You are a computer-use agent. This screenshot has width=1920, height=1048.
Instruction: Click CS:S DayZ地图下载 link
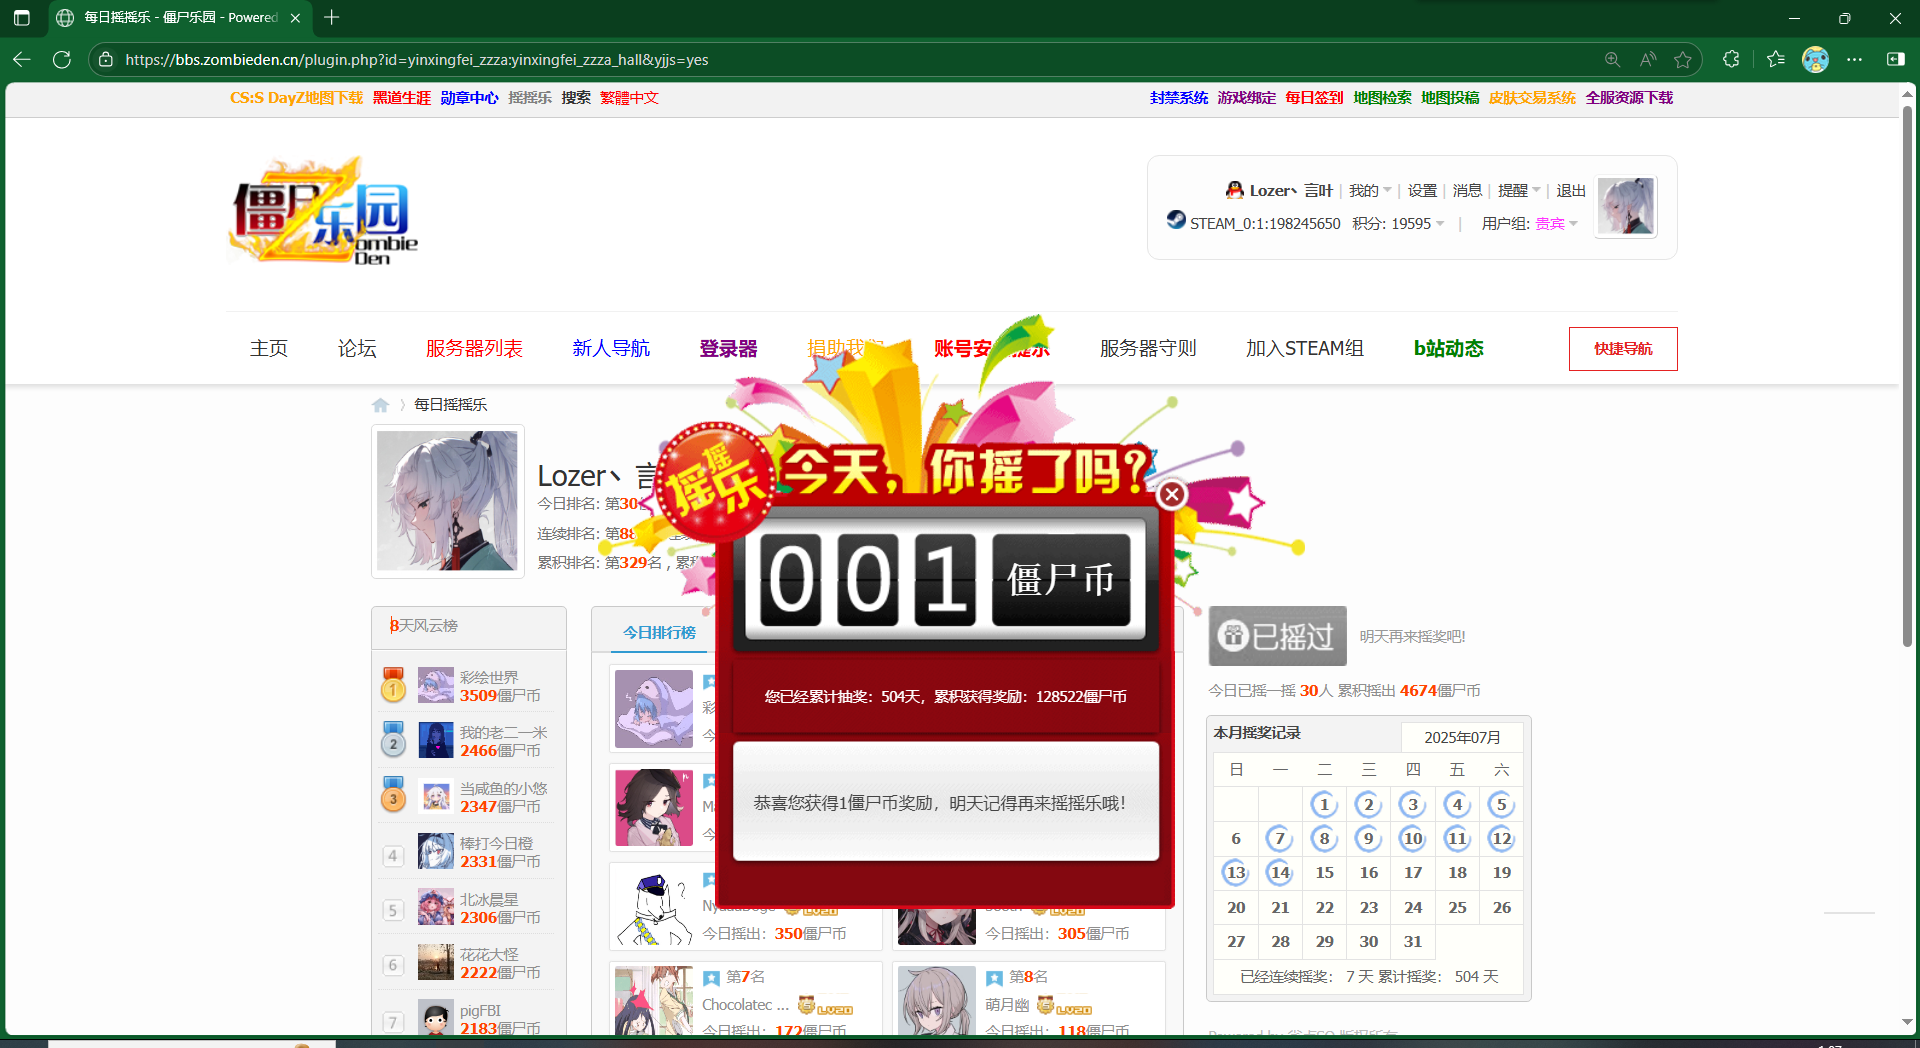click(296, 98)
